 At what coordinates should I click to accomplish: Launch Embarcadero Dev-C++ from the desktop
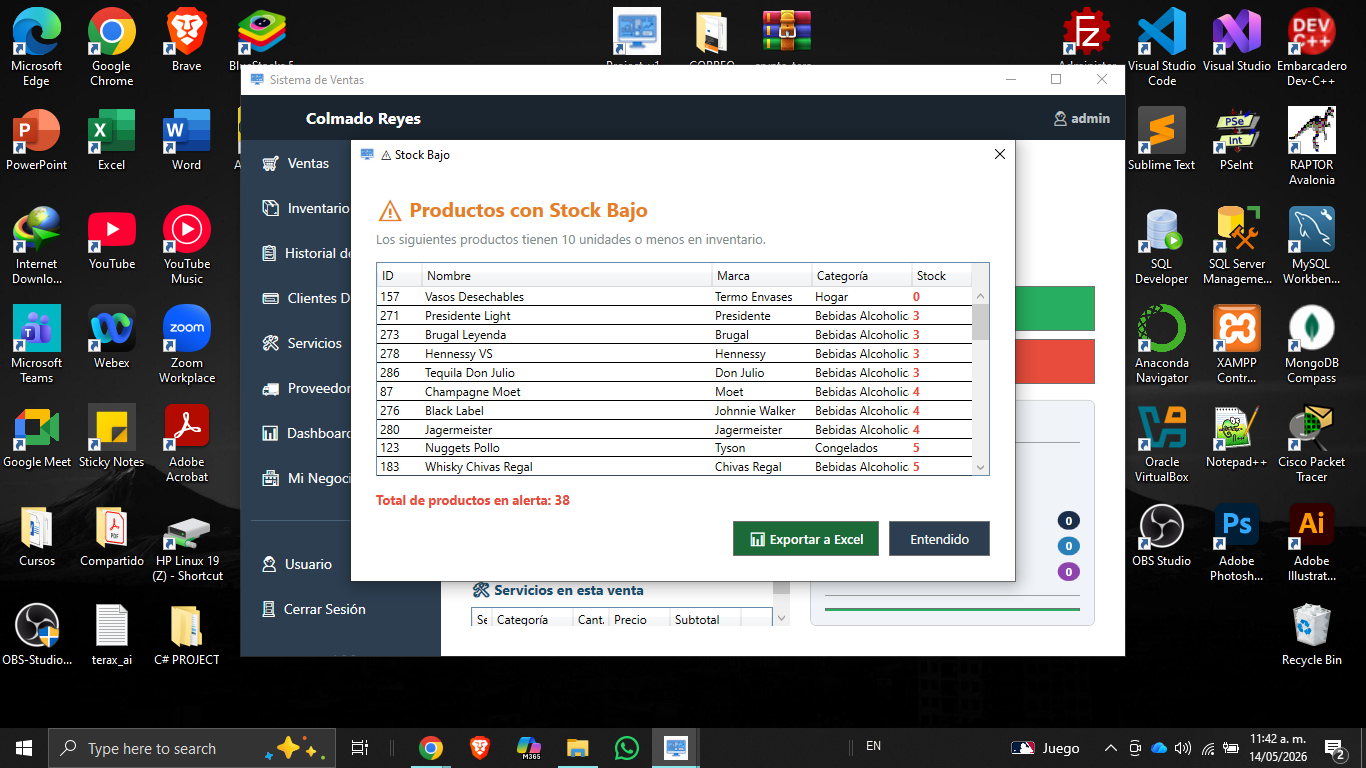coord(1312,47)
